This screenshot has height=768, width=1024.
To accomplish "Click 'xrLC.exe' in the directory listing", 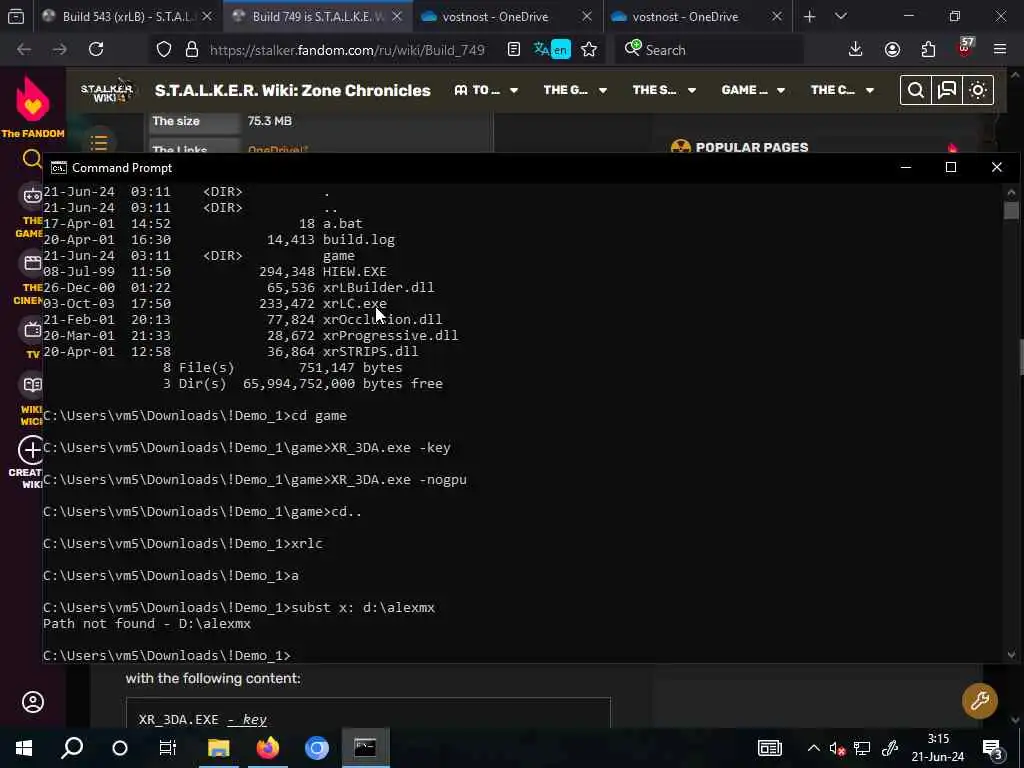I will tap(355, 303).
